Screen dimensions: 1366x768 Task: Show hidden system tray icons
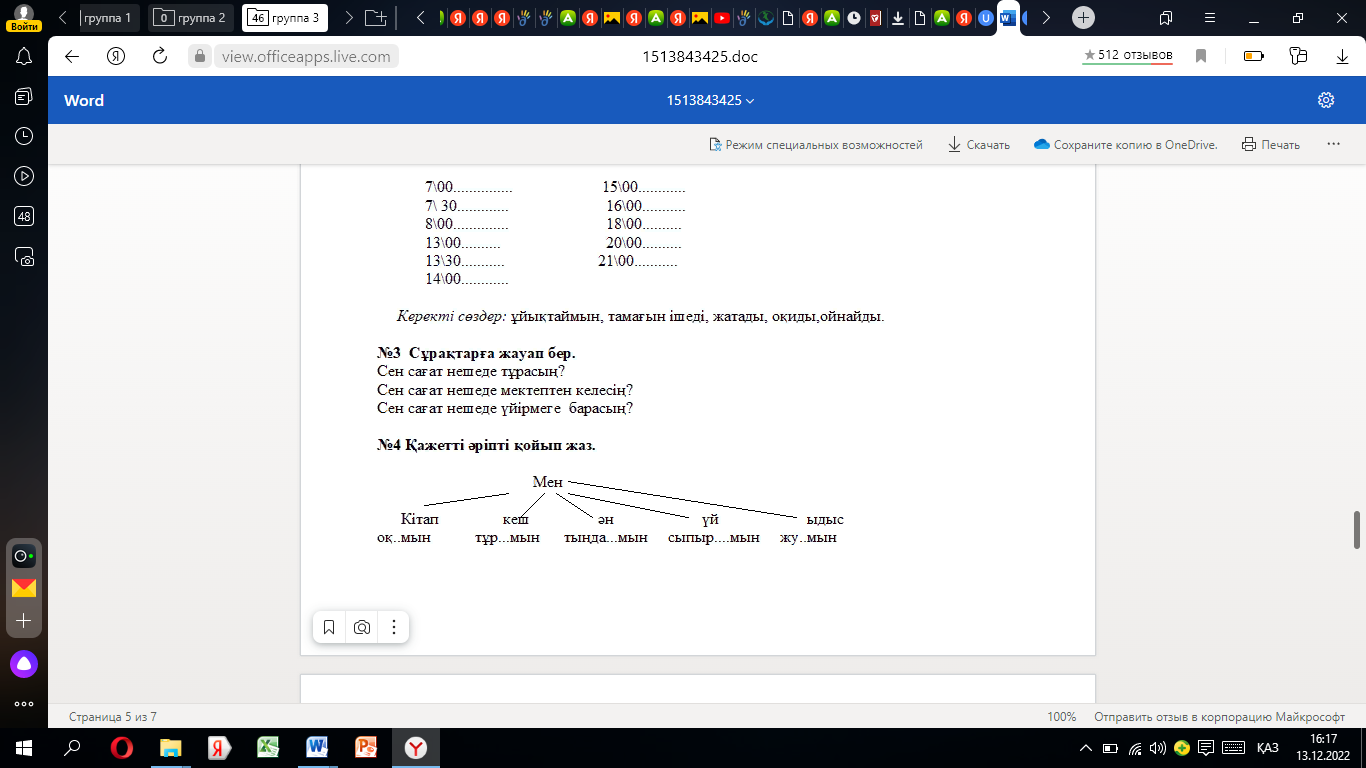(x=1086, y=748)
